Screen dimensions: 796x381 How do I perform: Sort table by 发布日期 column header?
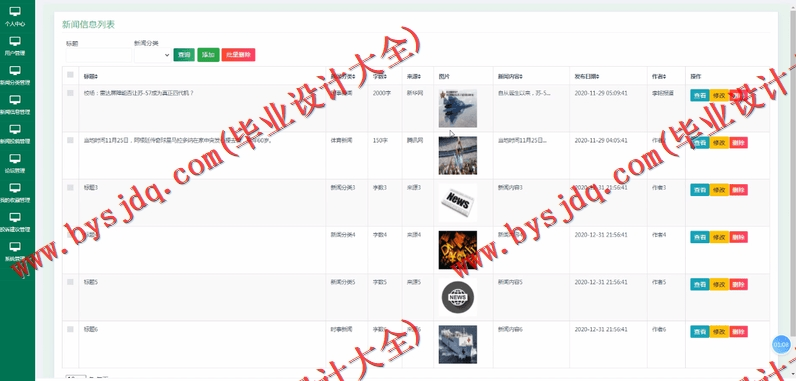[586, 76]
